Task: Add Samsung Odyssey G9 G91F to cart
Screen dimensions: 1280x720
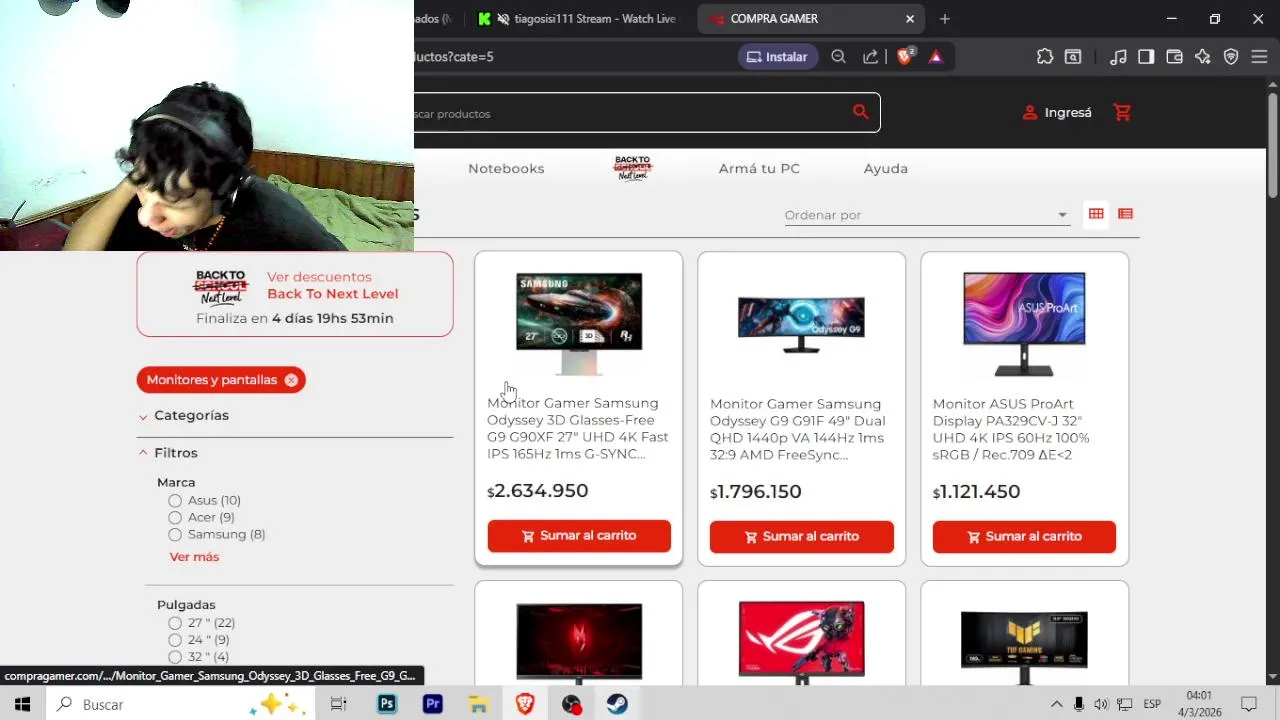Action: tap(801, 537)
